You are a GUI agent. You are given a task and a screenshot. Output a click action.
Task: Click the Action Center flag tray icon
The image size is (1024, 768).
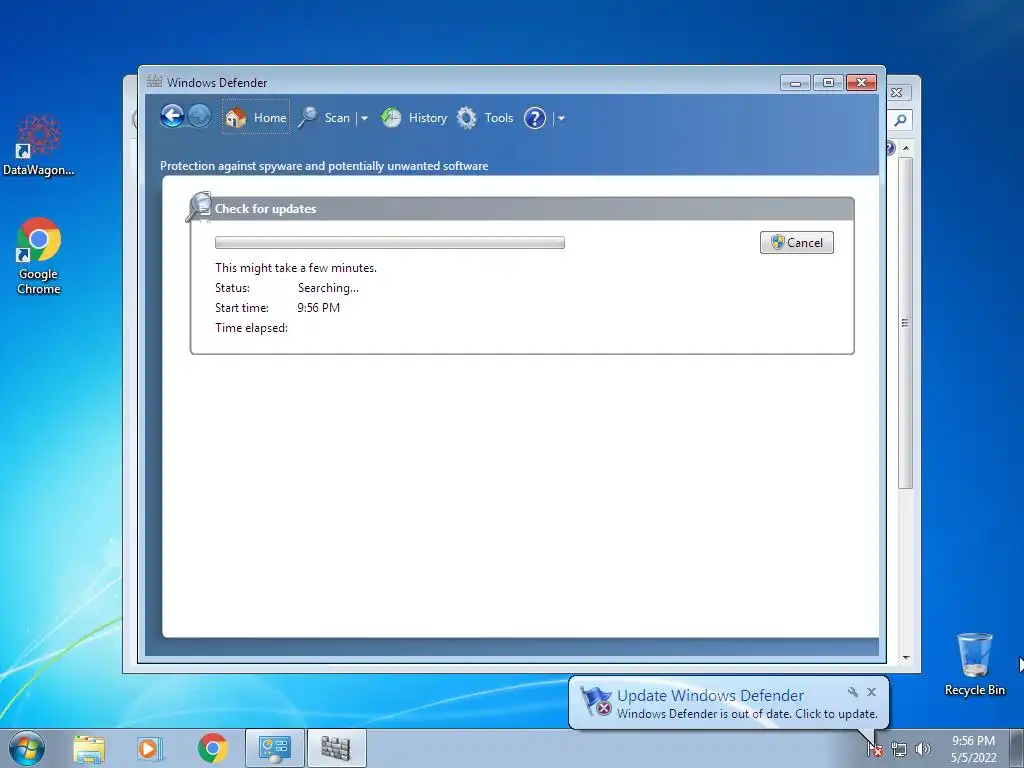[875, 749]
